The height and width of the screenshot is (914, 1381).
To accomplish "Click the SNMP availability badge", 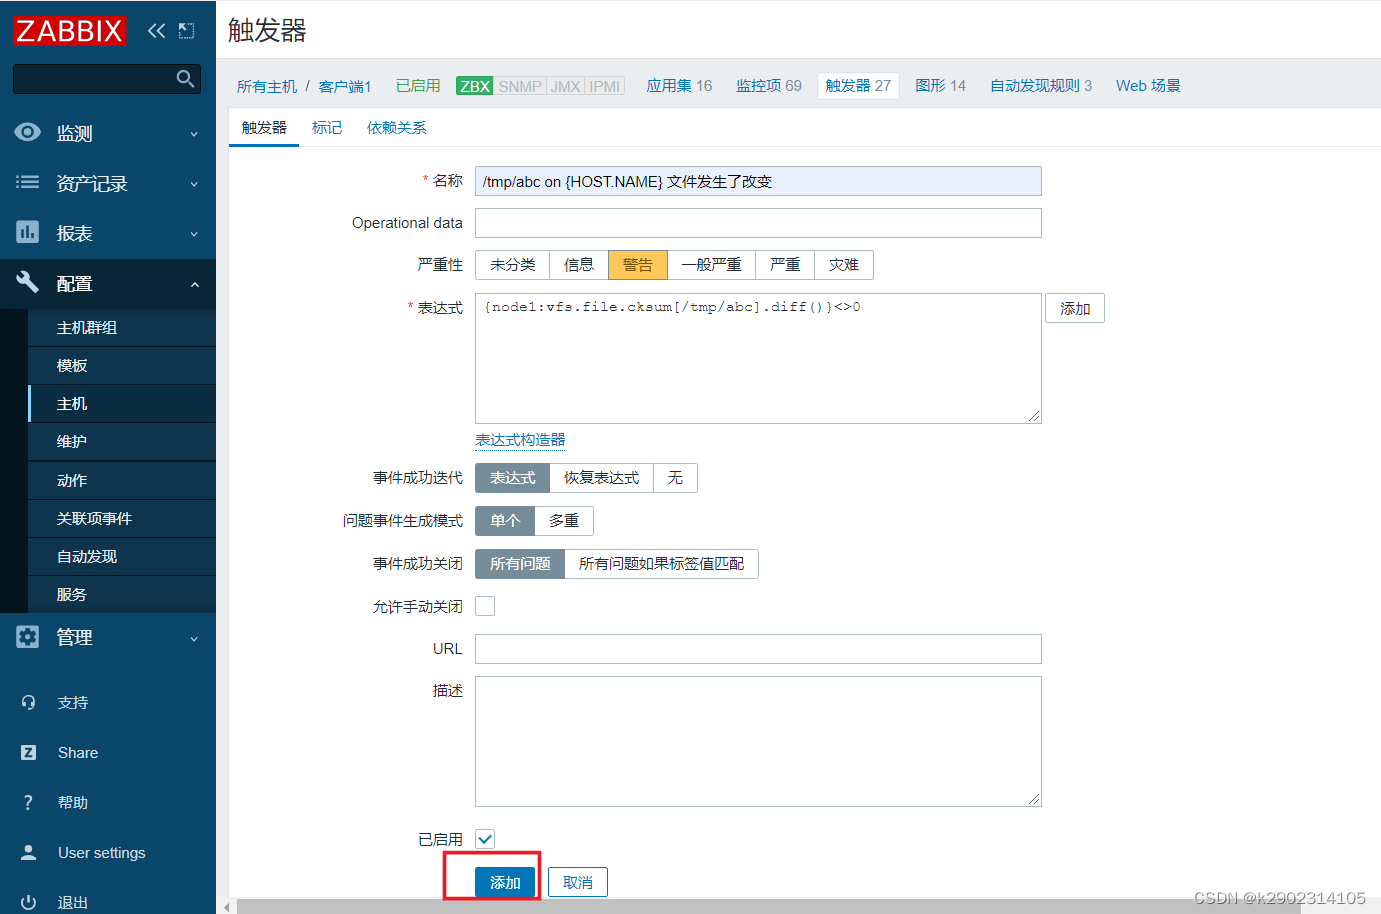I will pos(520,86).
